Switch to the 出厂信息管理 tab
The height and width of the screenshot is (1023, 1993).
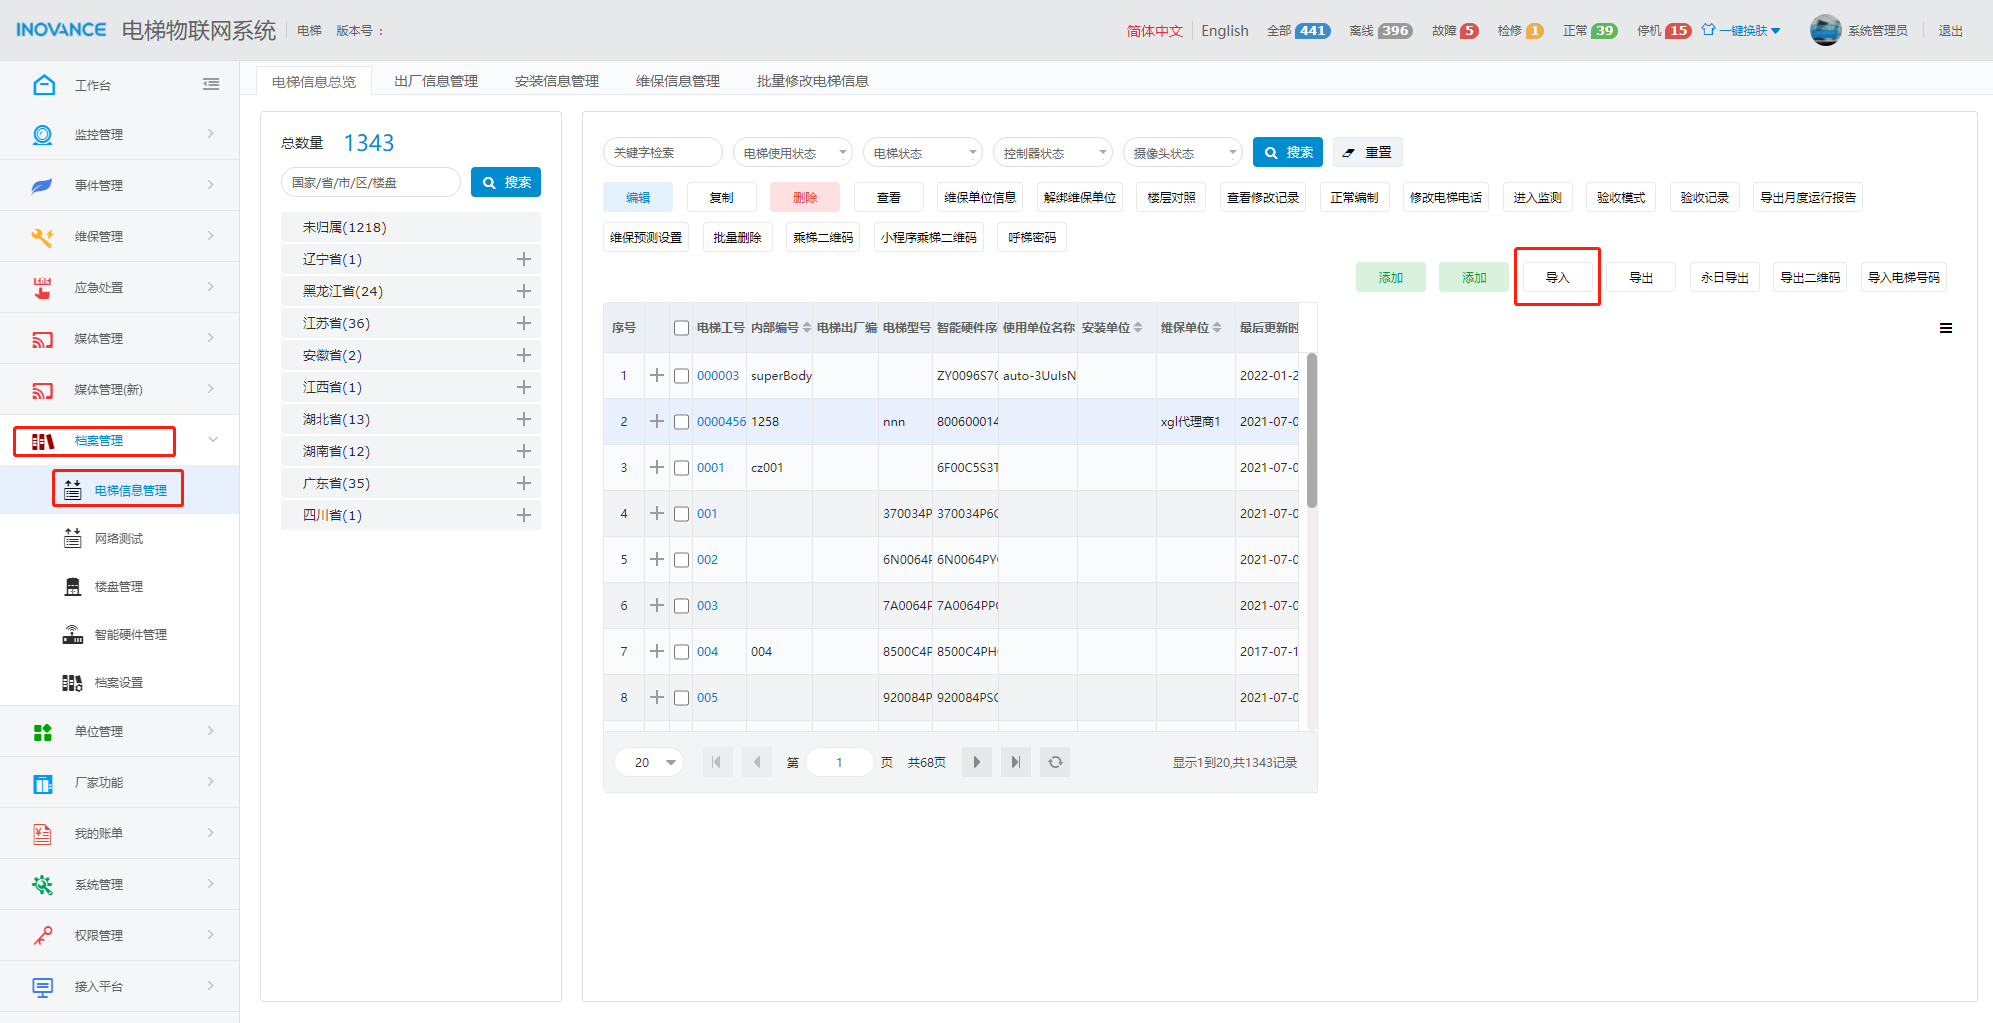coord(436,81)
